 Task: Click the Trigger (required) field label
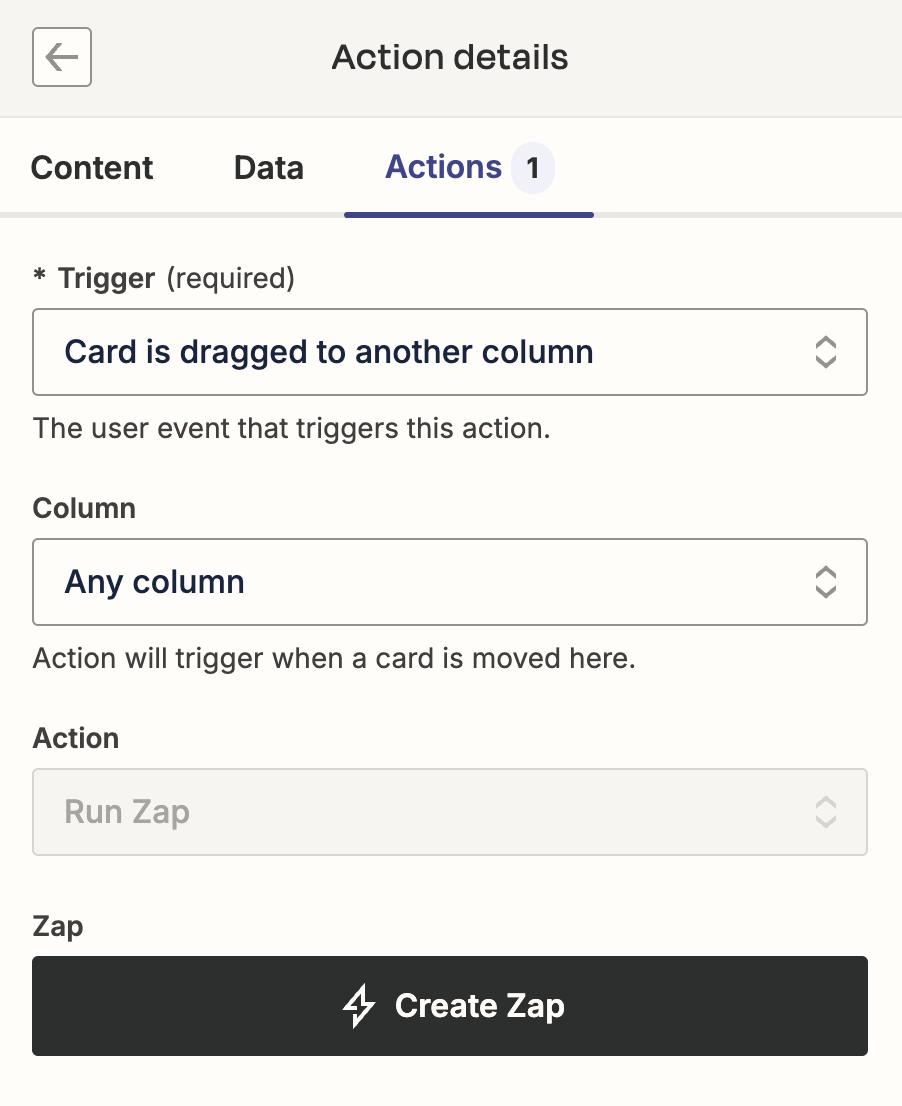click(176, 278)
